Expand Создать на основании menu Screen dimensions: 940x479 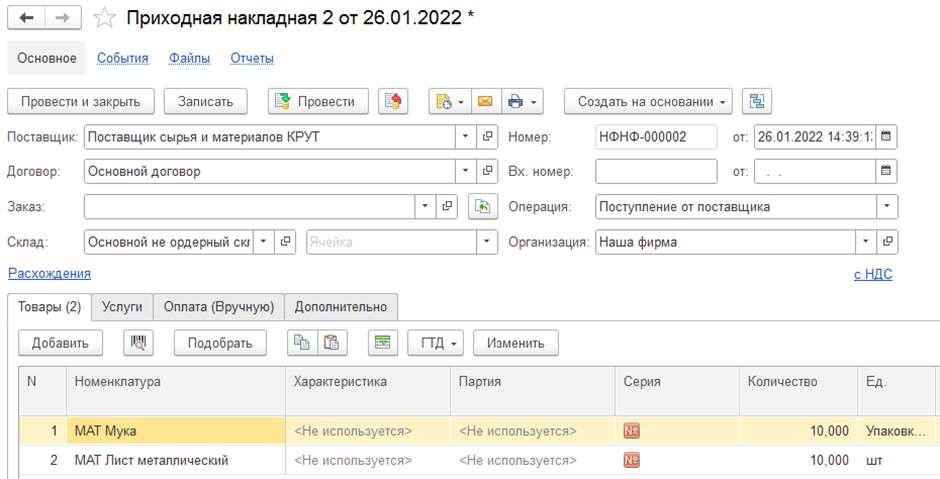click(x=648, y=101)
